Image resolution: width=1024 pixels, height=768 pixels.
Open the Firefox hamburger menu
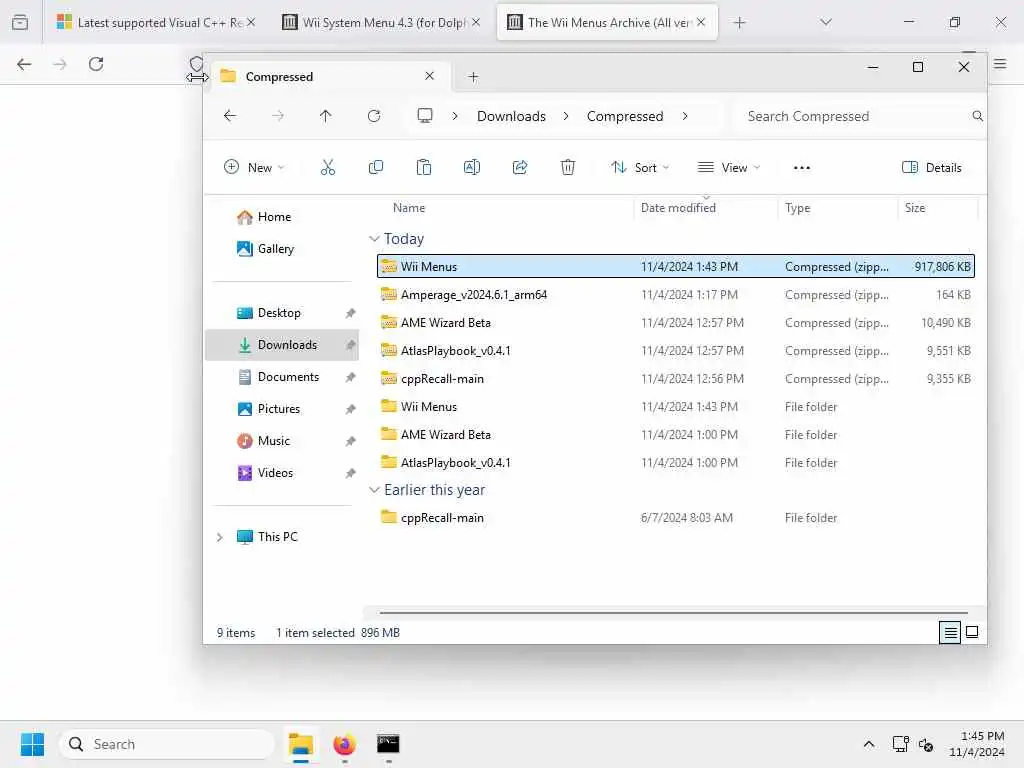coord(1000,64)
